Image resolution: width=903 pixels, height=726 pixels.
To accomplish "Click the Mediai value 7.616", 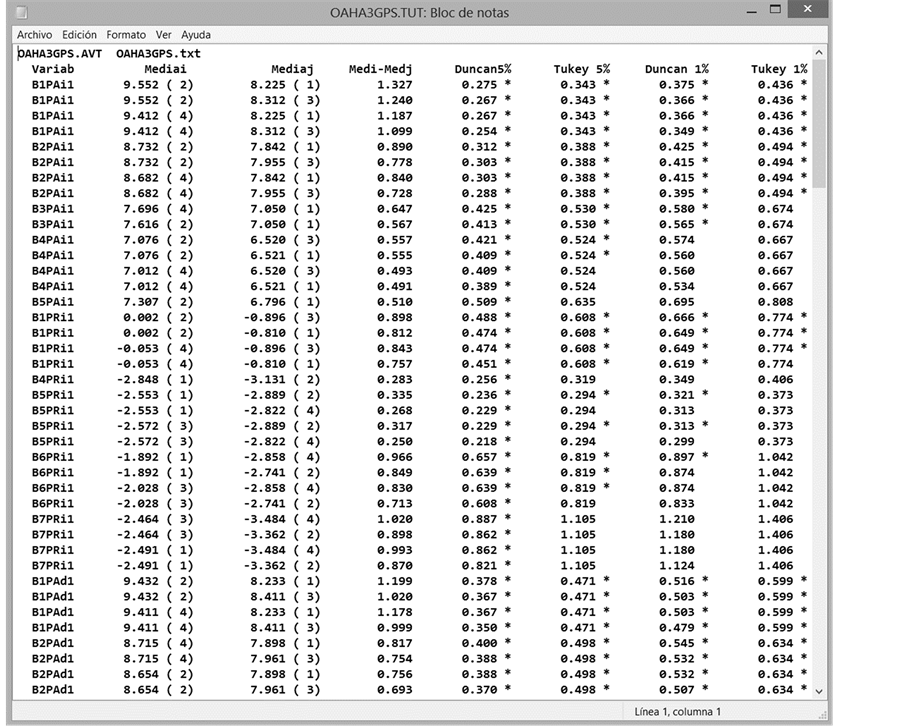I will [x=141, y=225].
